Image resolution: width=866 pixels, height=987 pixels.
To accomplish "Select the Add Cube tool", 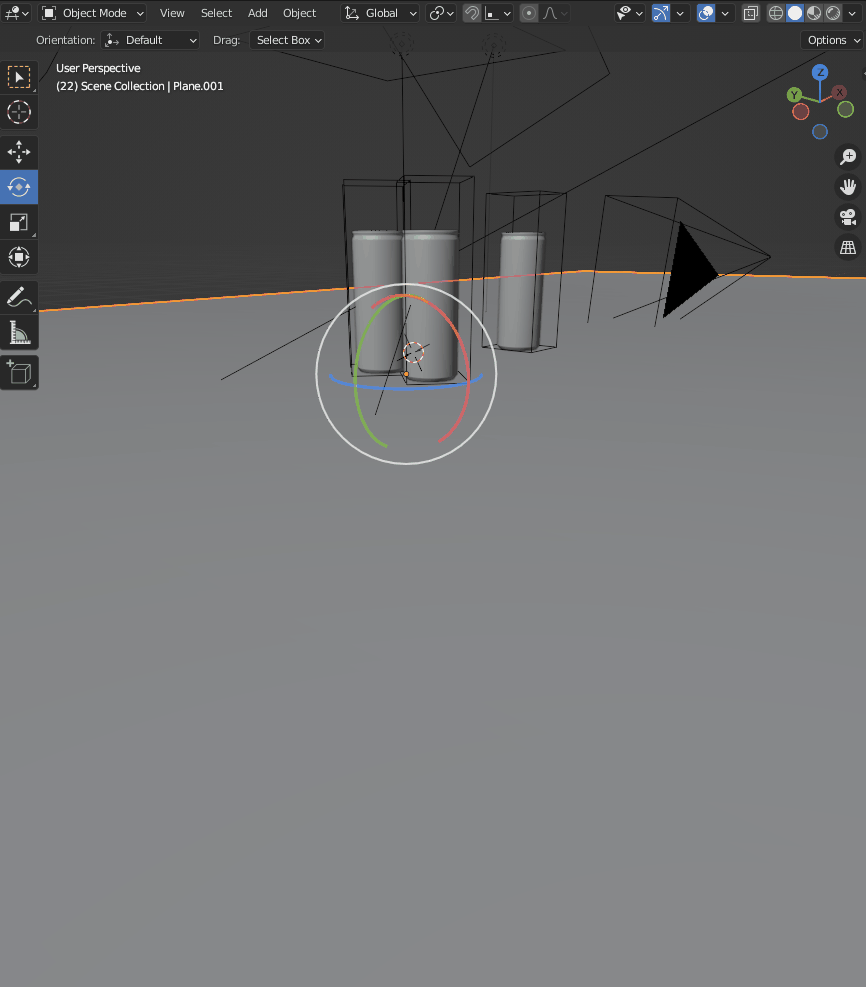I will point(19,372).
